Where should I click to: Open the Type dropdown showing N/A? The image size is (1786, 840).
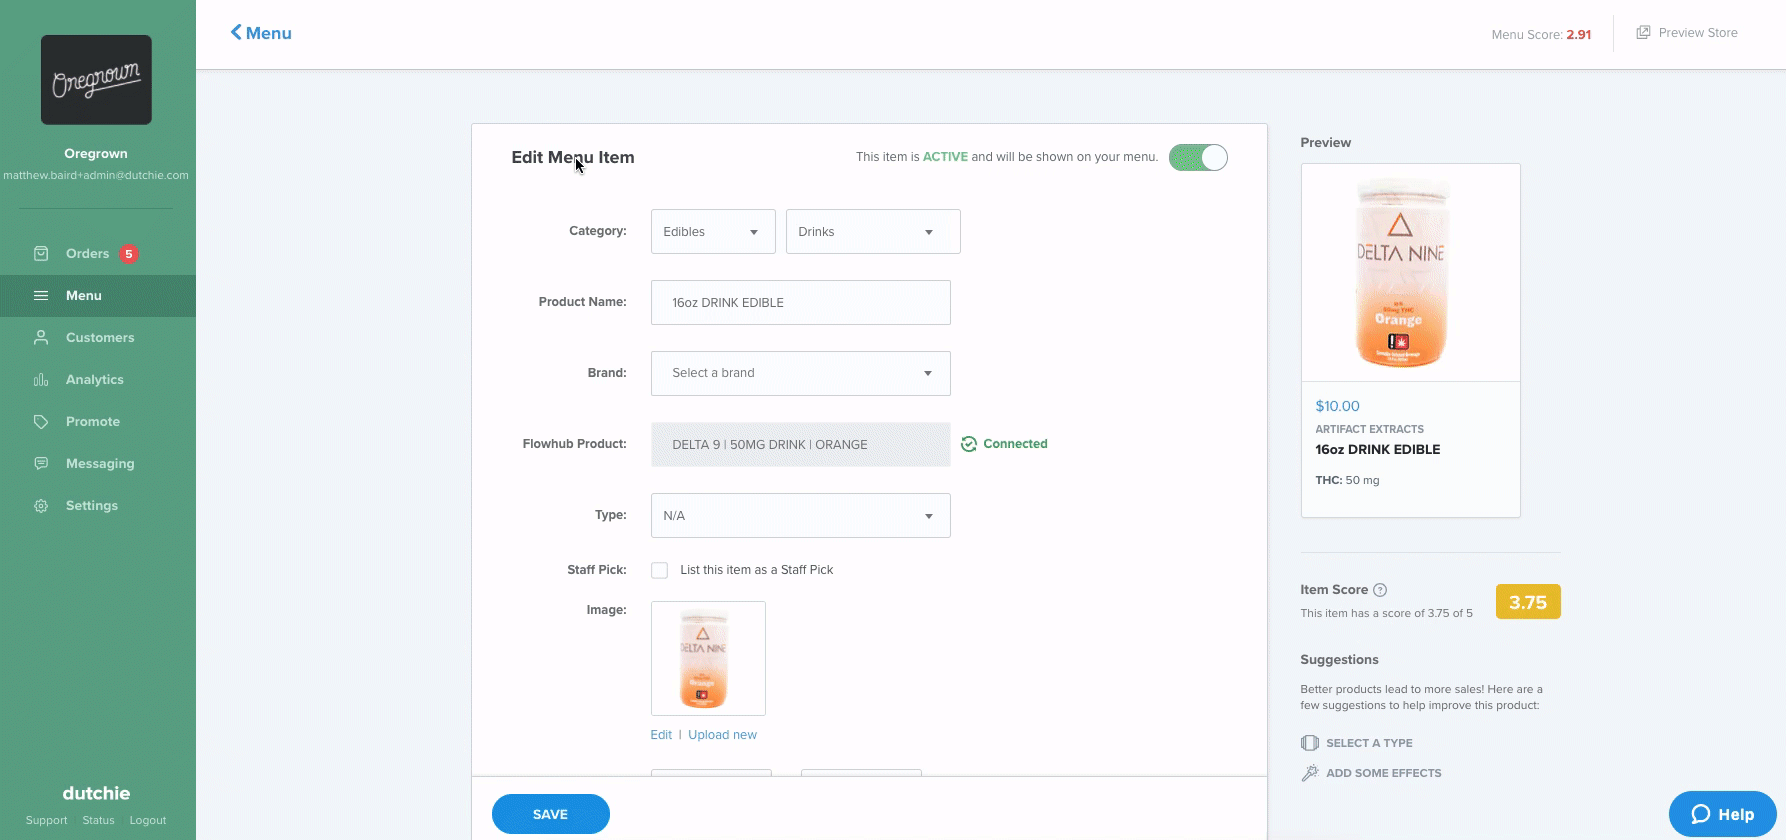tap(801, 516)
